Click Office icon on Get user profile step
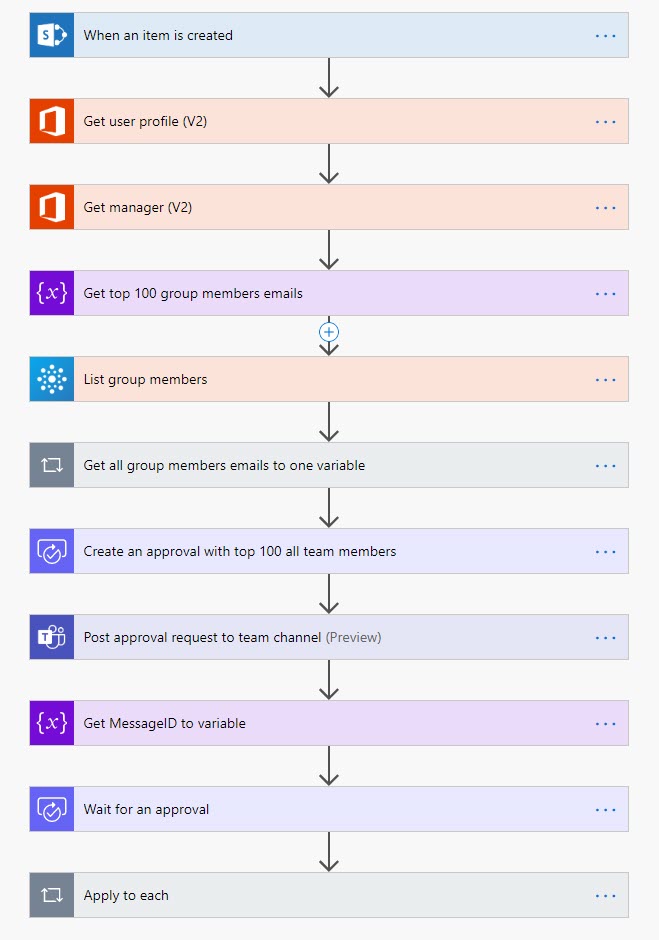The height and width of the screenshot is (940, 659). click(51, 121)
